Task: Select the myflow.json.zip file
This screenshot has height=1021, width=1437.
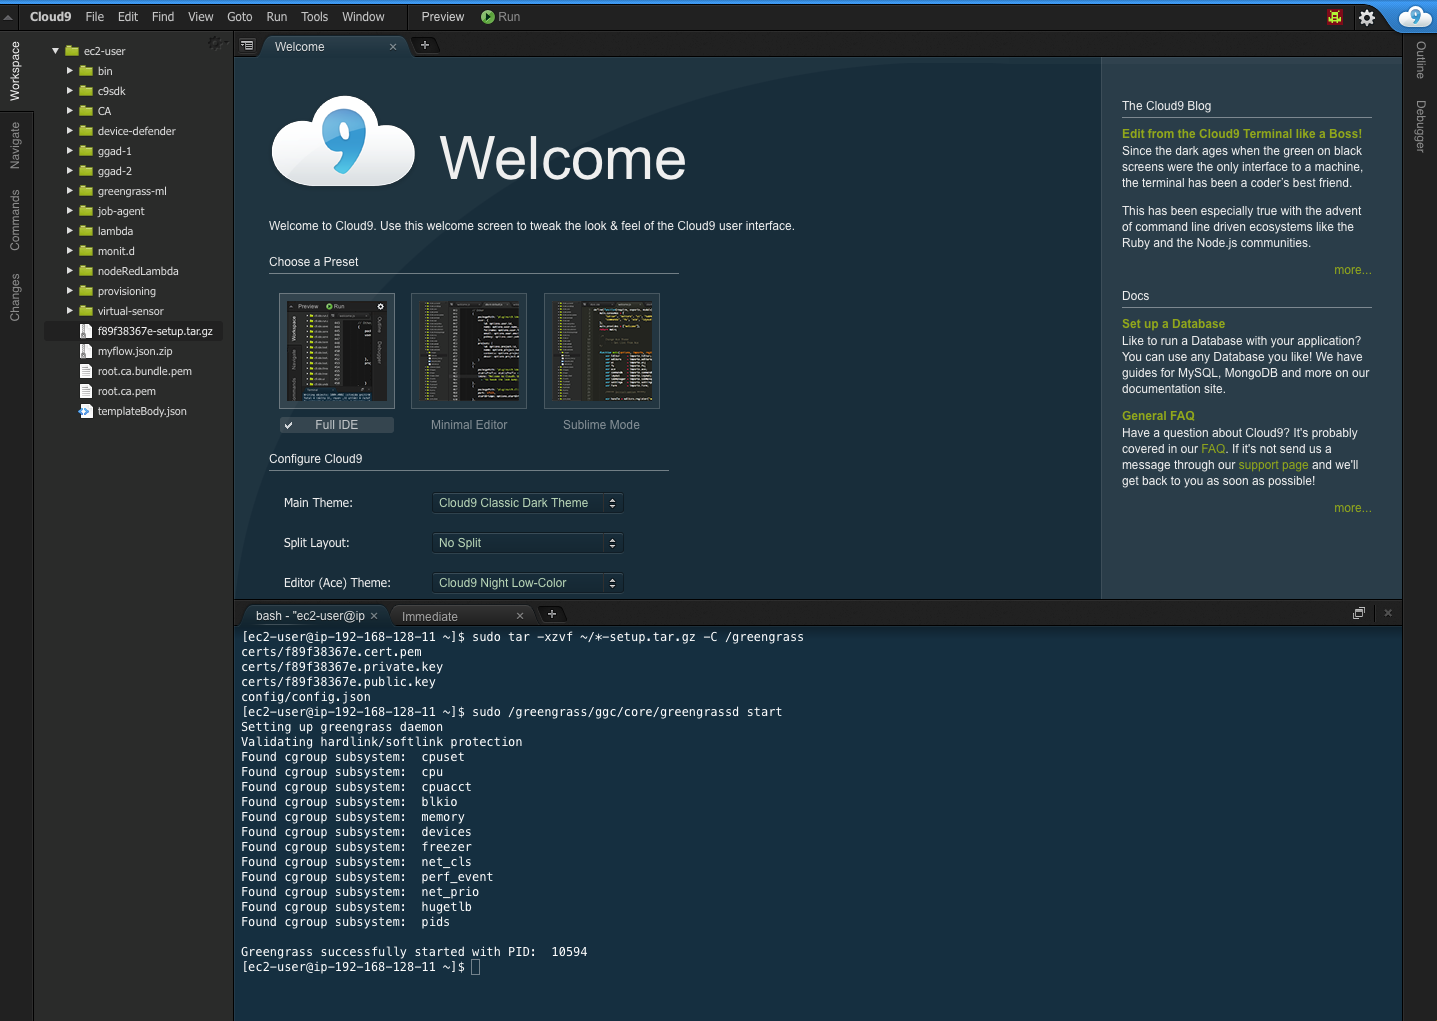Action: [133, 351]
